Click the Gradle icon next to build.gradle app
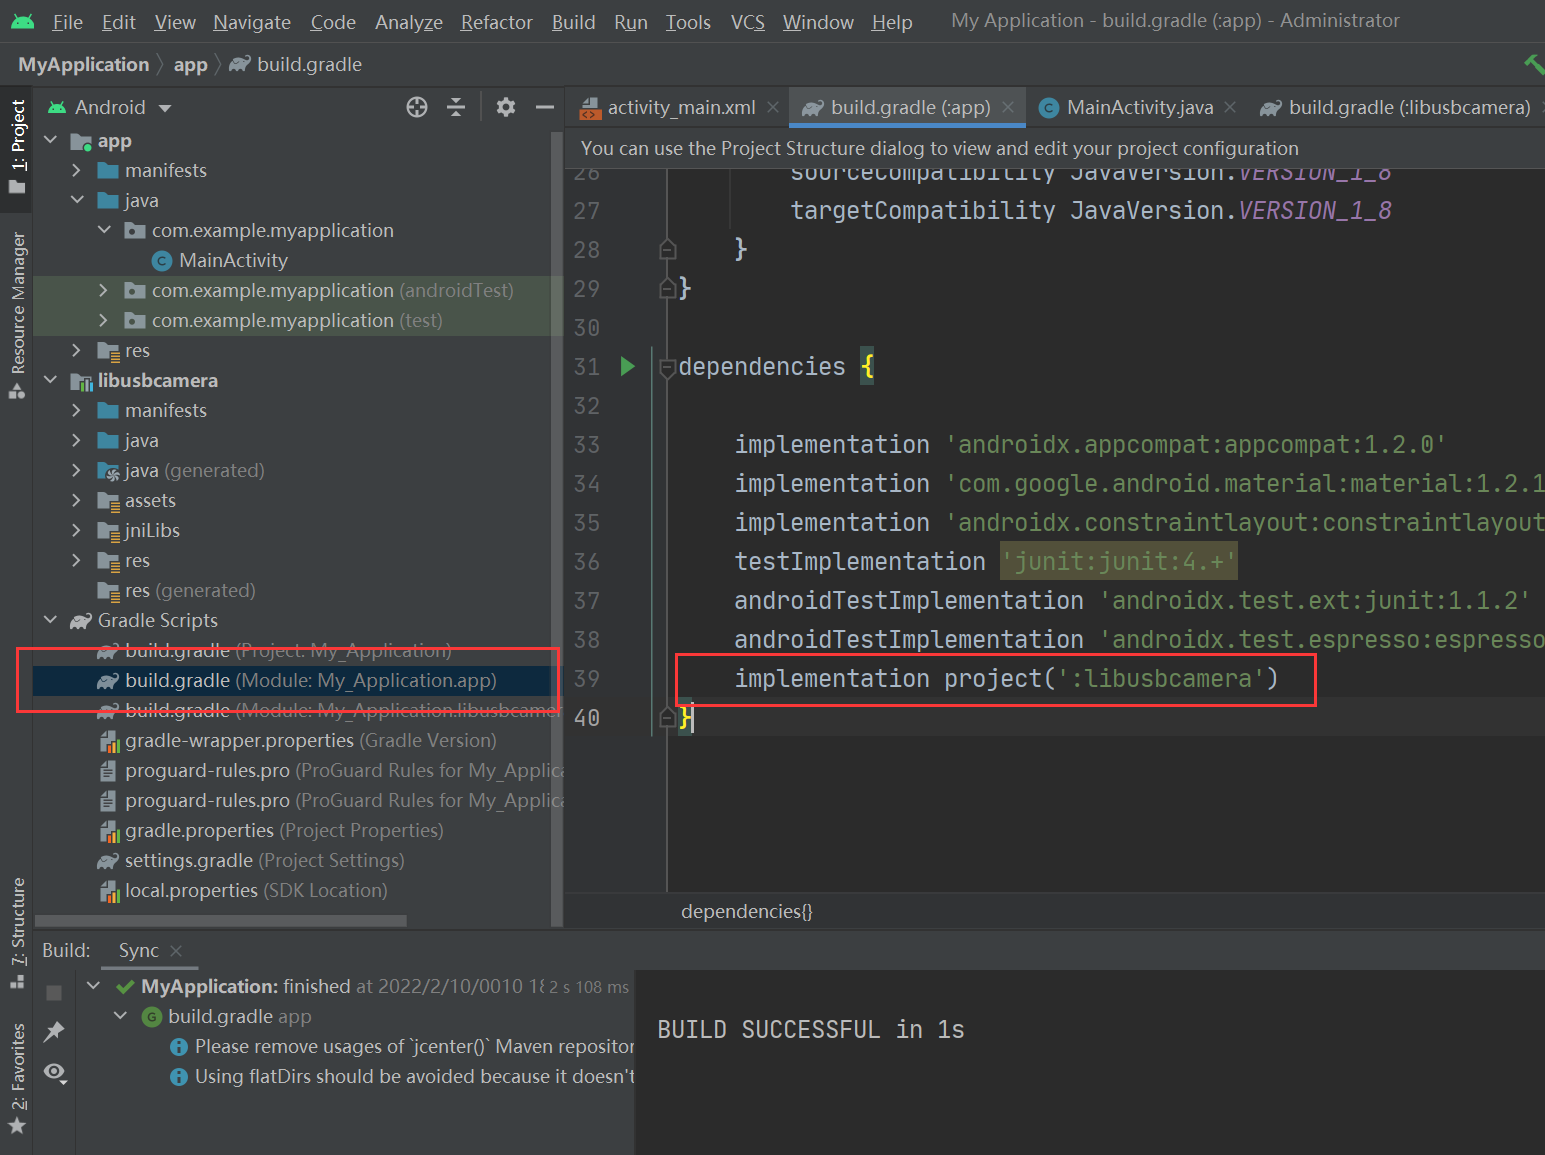The height and width of the screenshot is (1155, 1545). pyautogui.click(x=152, y=1017)
